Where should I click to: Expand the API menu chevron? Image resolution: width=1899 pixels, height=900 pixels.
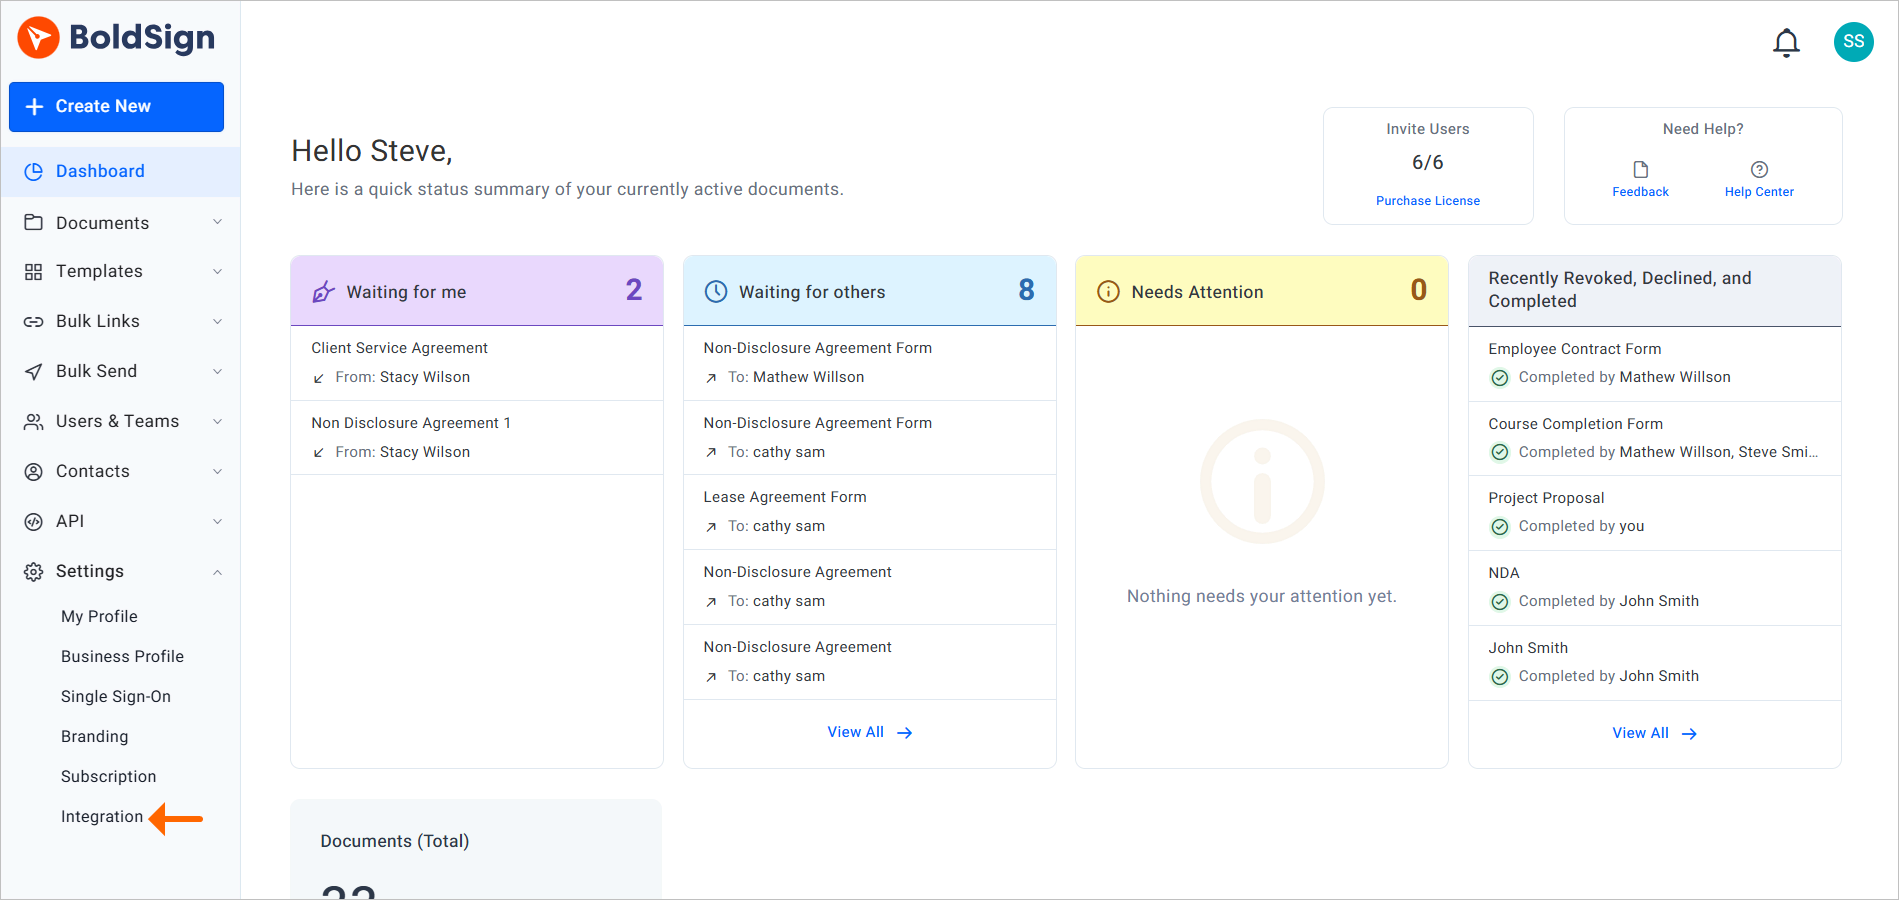coord(217,521)
